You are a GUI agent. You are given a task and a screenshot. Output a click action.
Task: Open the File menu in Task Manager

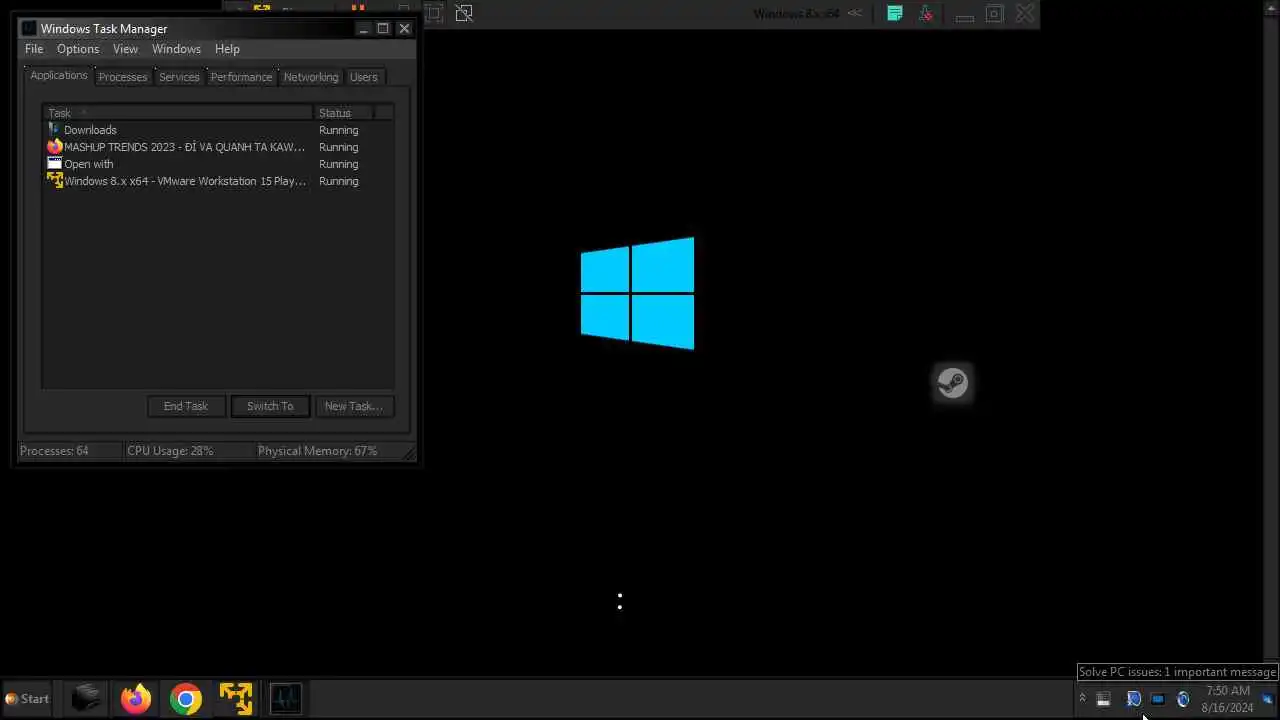tap(34, 49)
